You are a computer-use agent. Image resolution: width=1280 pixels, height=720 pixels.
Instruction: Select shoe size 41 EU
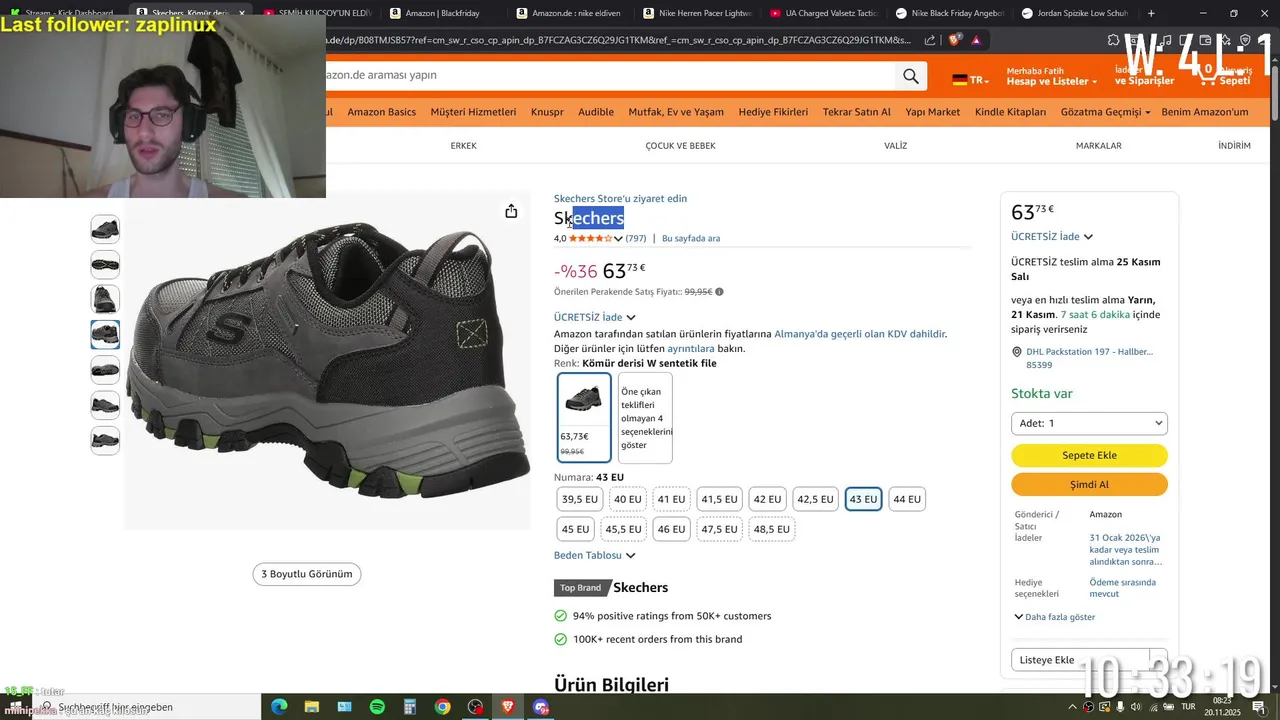point(672,499)
